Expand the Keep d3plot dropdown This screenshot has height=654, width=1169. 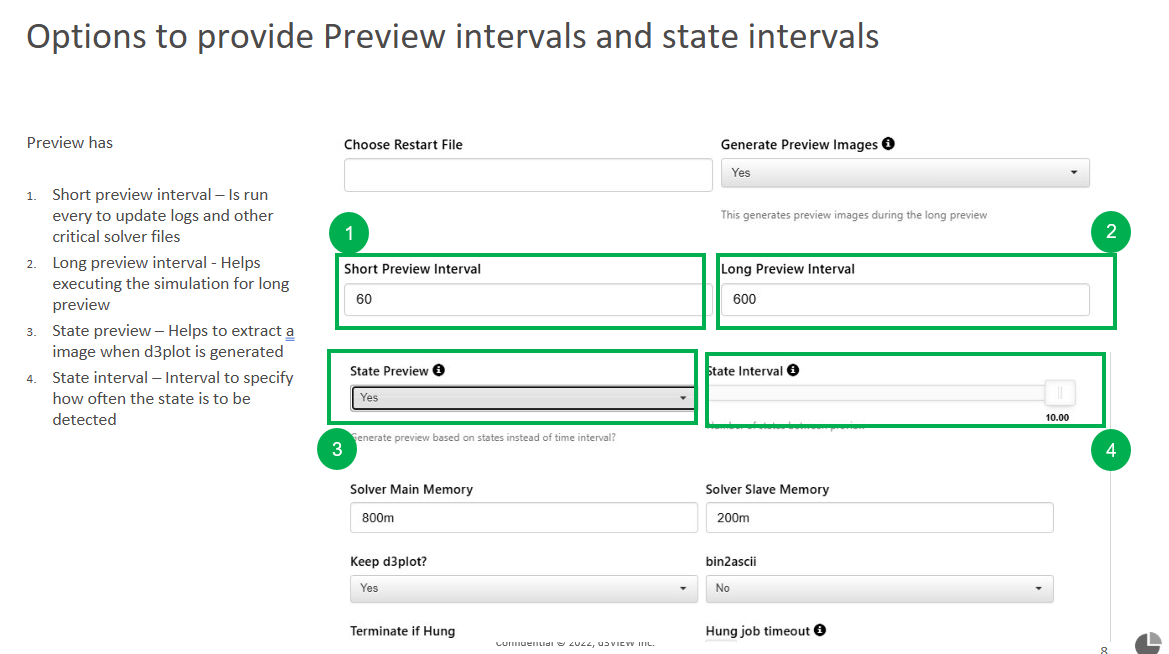coord(523,588)
